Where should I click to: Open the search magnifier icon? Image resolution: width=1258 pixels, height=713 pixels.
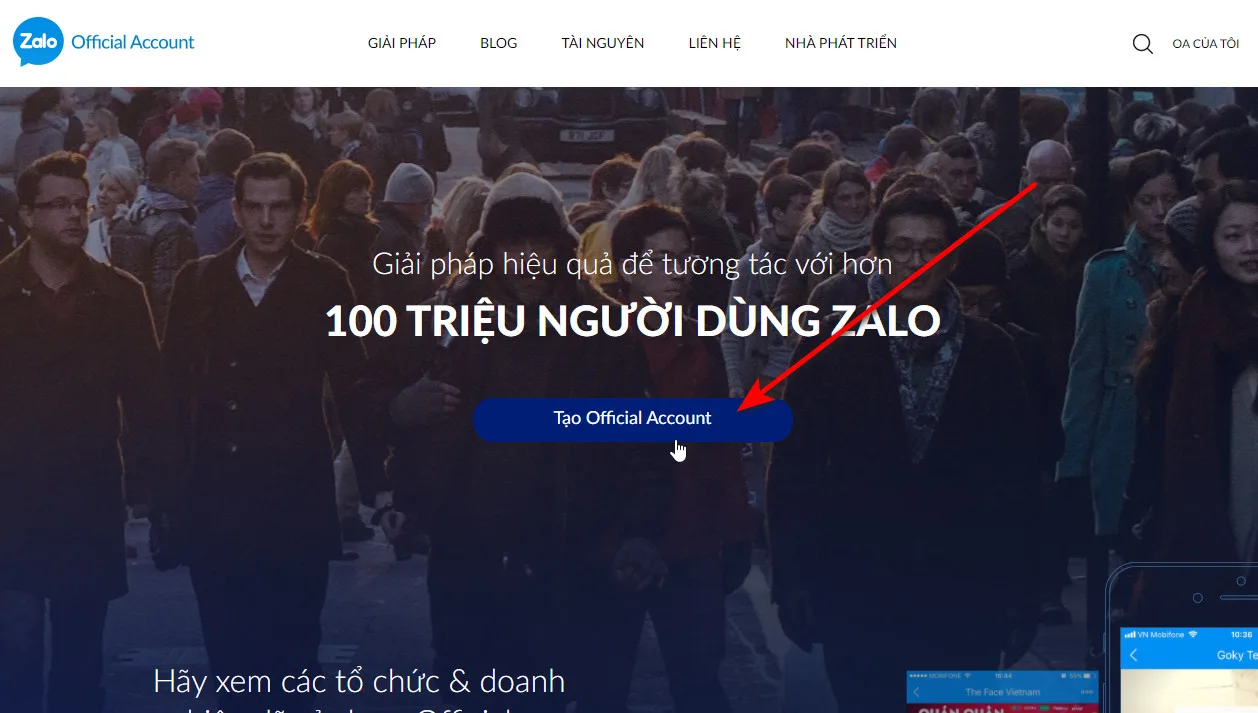tap(1142, 44)
